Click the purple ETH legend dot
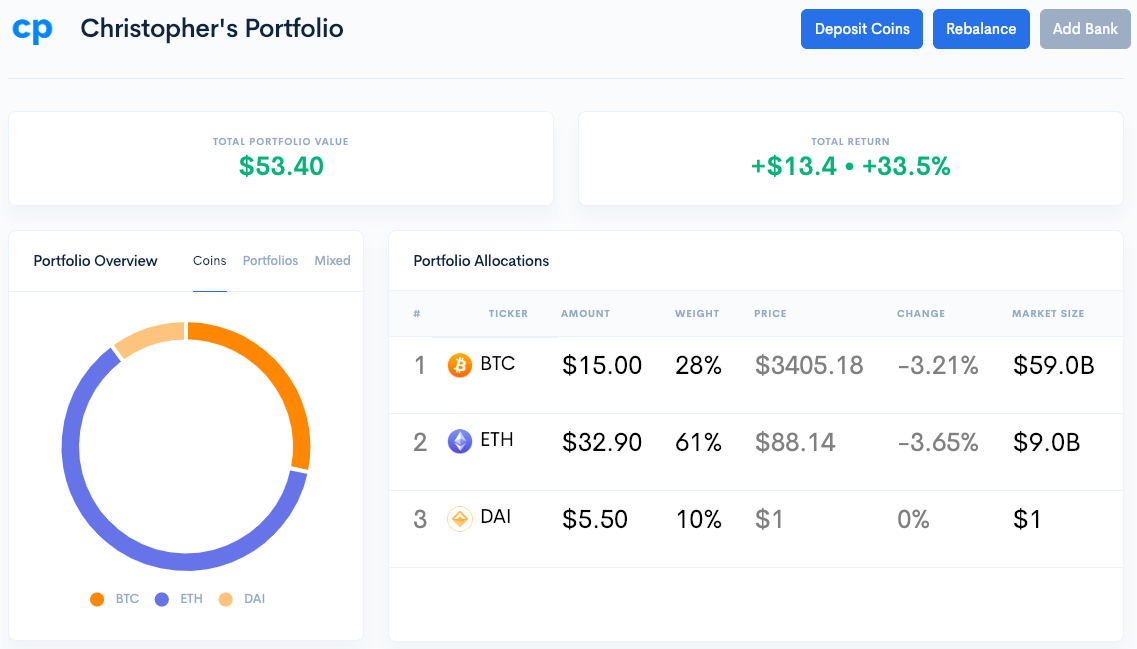The height and width of the screenshot is (649, 1137). [161, 598]
